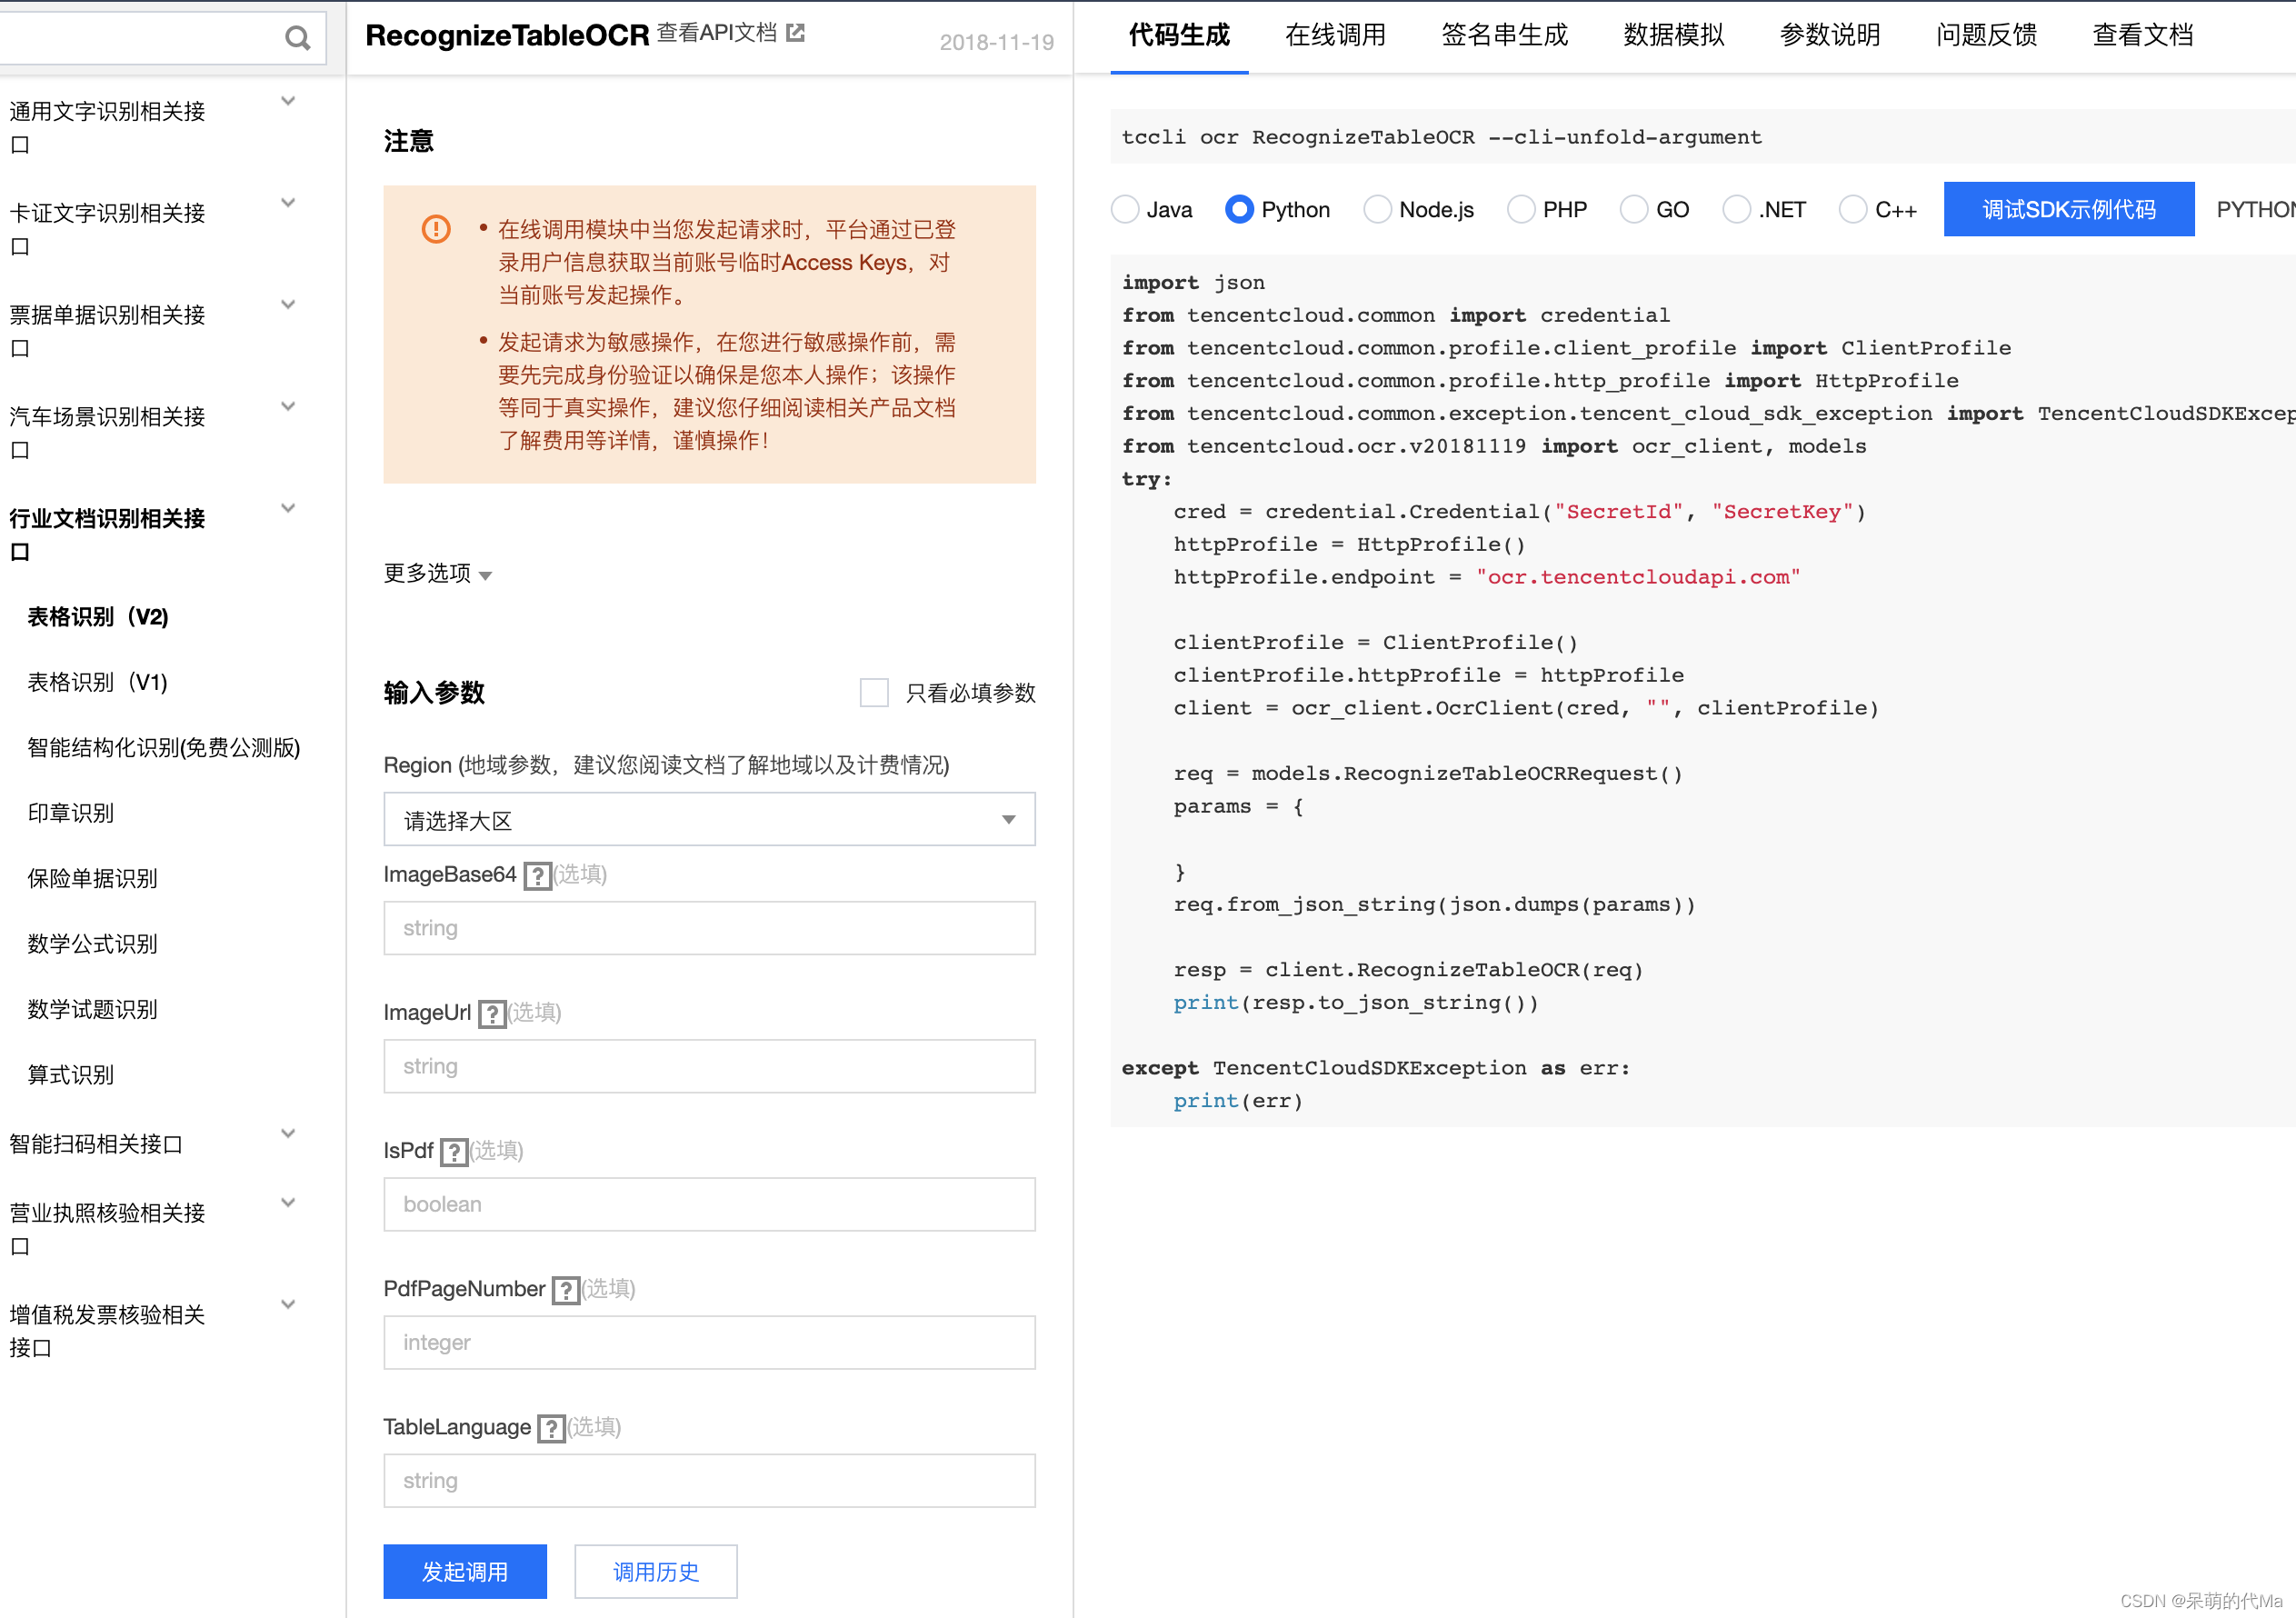Click the IsPdf help question icon
The height and width of the screenshot is (1618, 2296).
pyautogui.click(x=454, y=1152)
